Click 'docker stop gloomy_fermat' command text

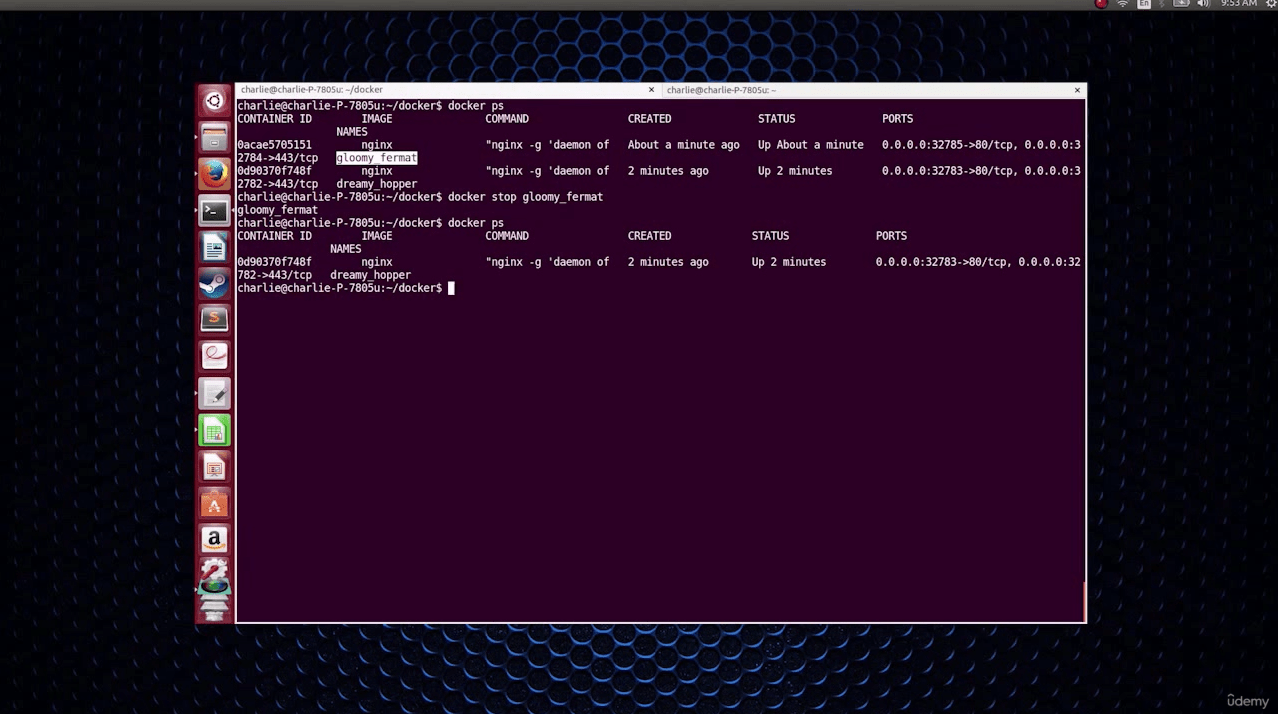[x=525, y=197]
